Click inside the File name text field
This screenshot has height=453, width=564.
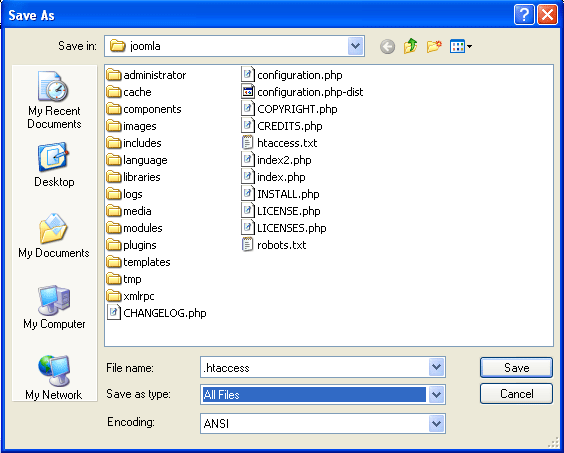tap(315, 367)
